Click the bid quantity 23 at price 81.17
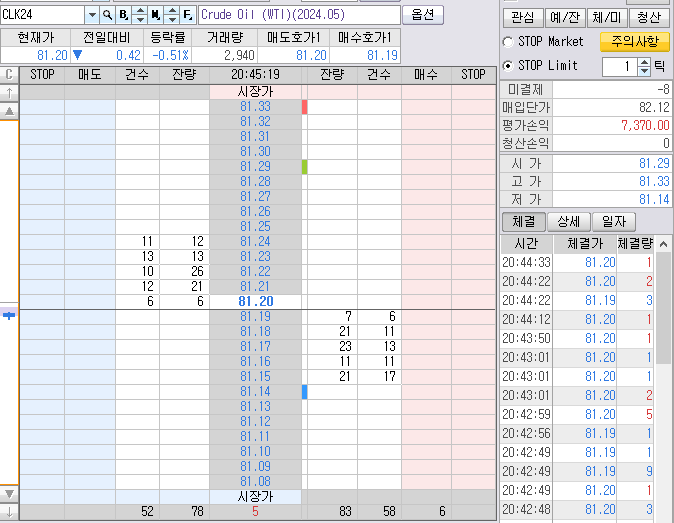 click(x=332, y=346)
